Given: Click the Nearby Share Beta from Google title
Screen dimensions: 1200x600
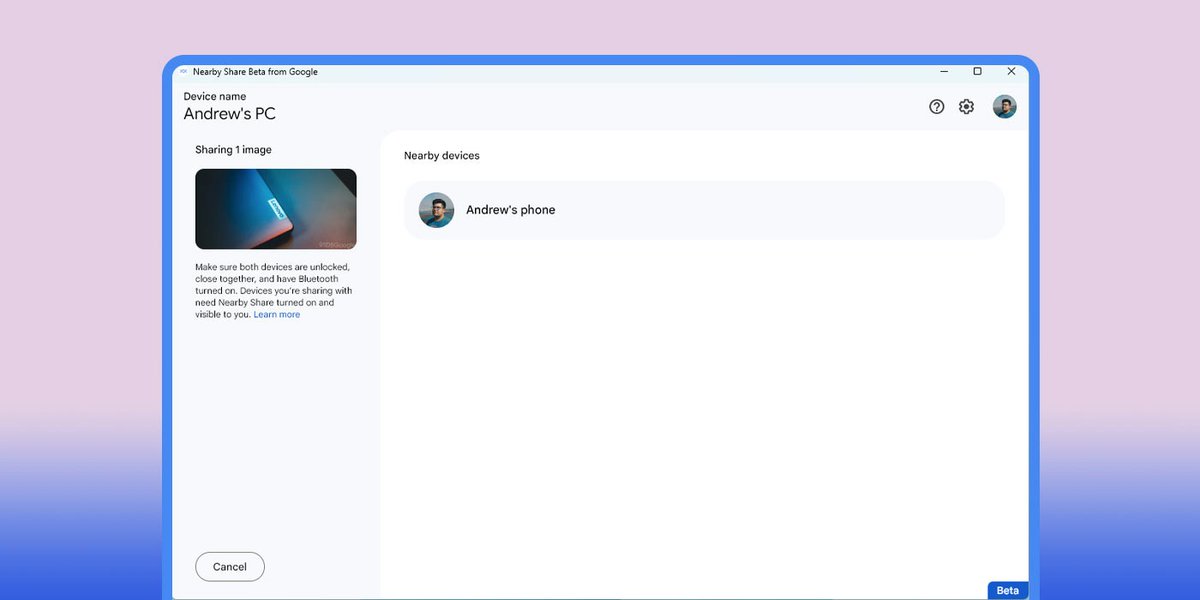Looking at the screenshot, I should tap(255, 72).
